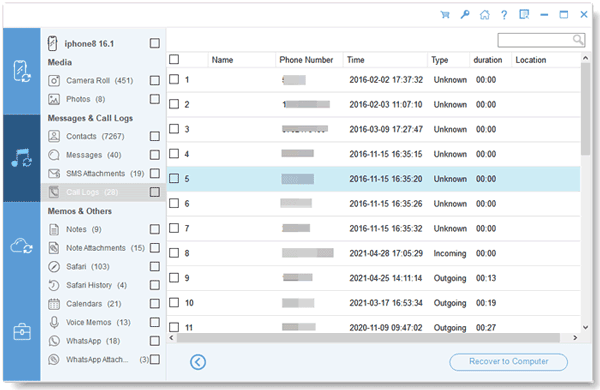Select the recover from iOS device sidebar icon
Screen dimensions: 600x390
coord(21,71)
